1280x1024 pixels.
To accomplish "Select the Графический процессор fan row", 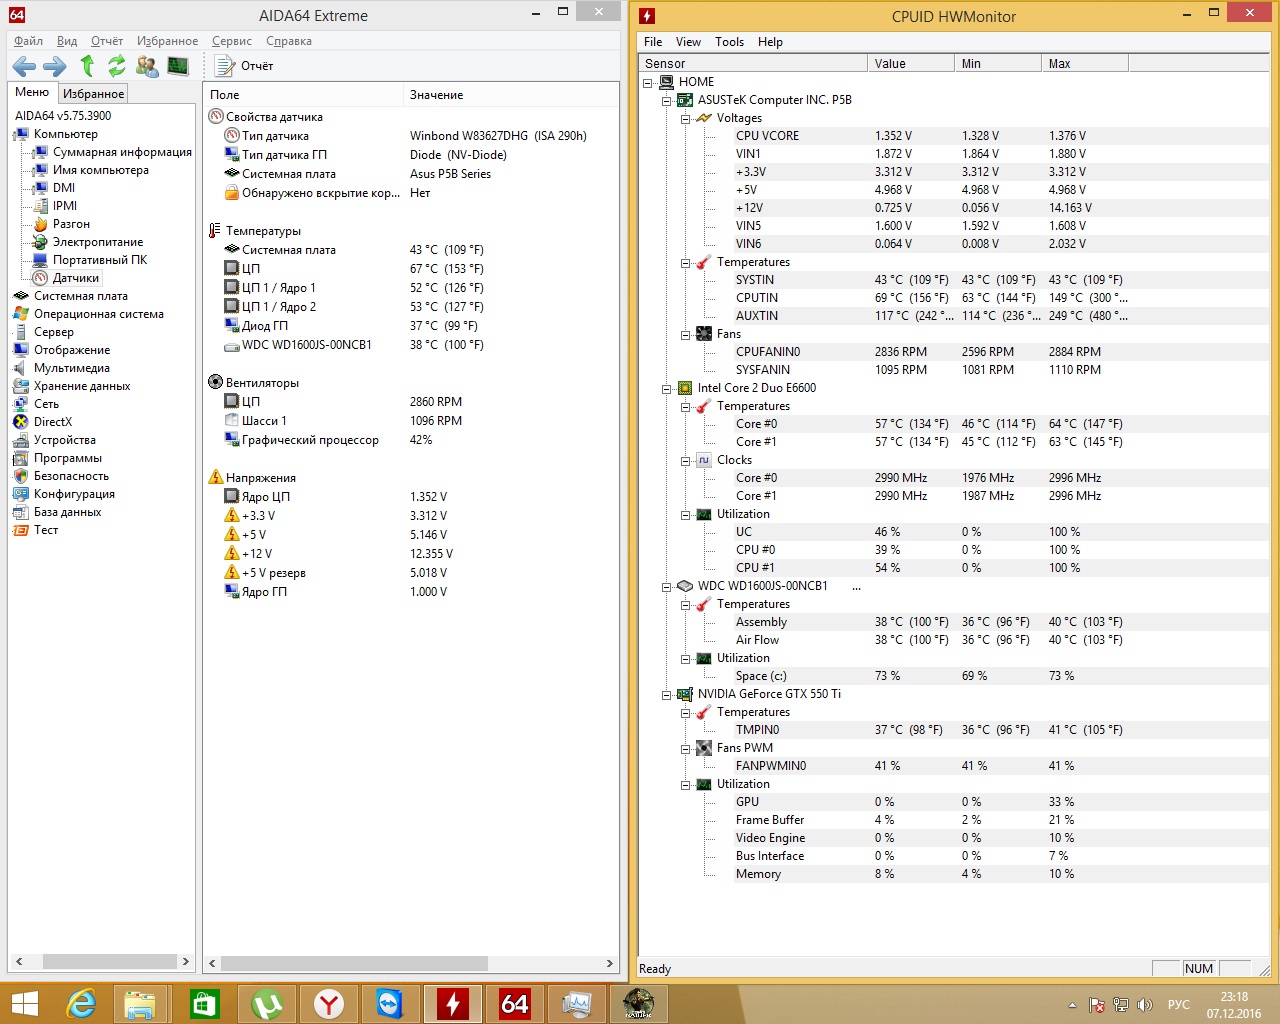I will pos(410,440).
